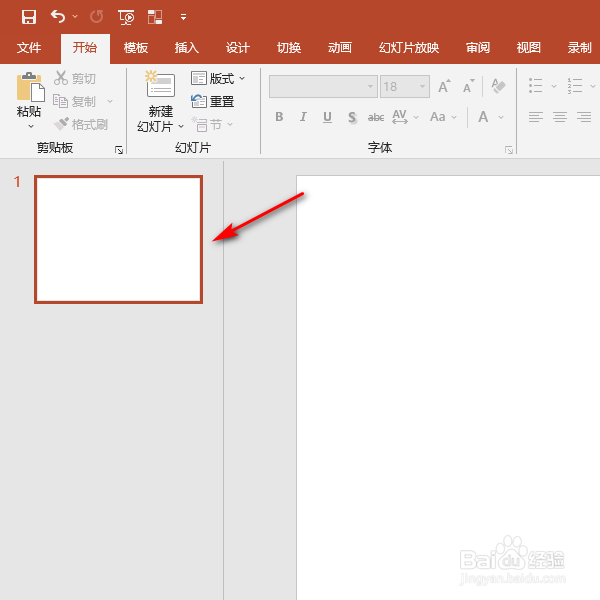Open the 节 section dropdown
Screen dimensions: 600x600
pyautogui.click(x=212, y=124)
